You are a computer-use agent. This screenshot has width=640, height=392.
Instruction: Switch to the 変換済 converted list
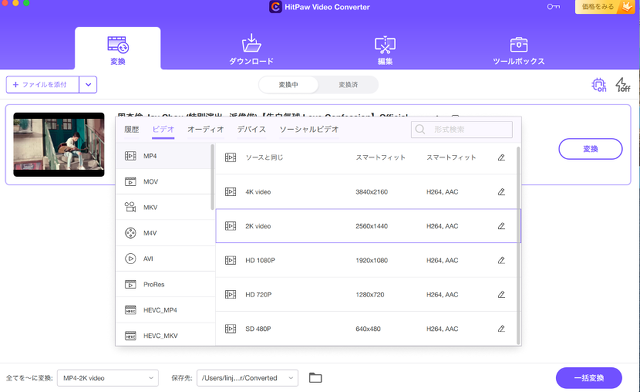point(348,85)
